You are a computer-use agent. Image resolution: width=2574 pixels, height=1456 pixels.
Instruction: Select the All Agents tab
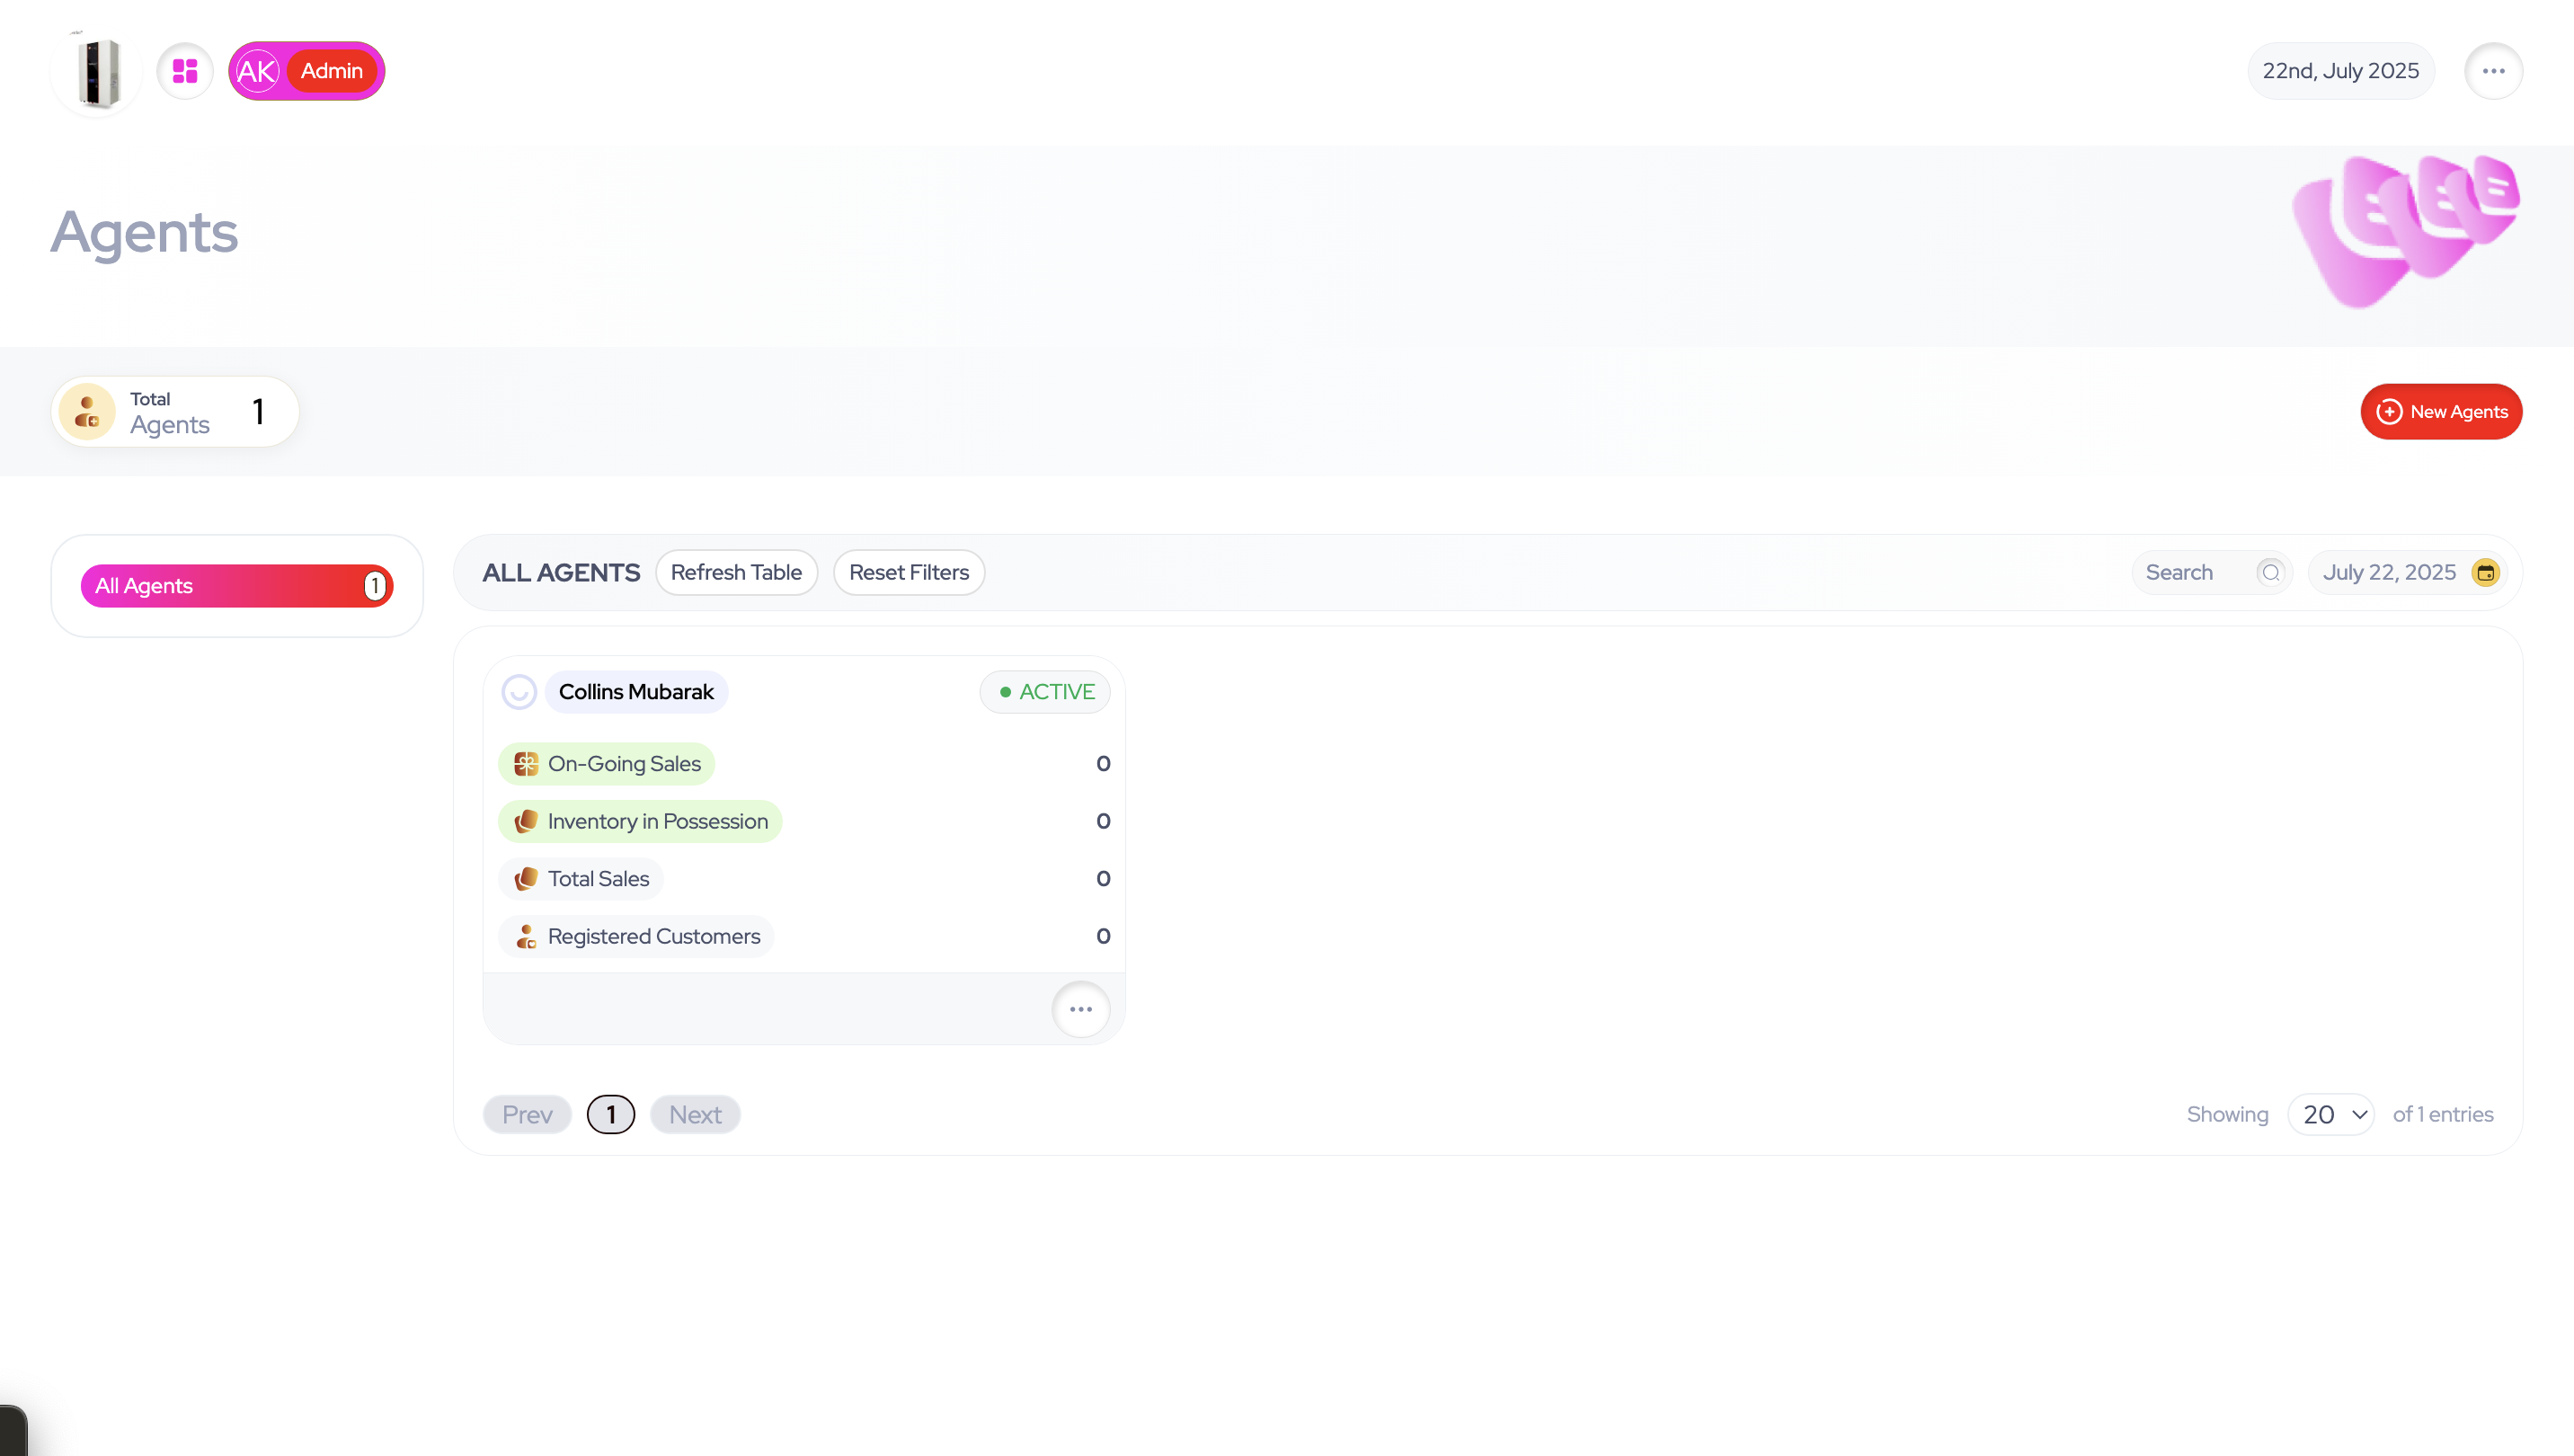coord(236,586)
